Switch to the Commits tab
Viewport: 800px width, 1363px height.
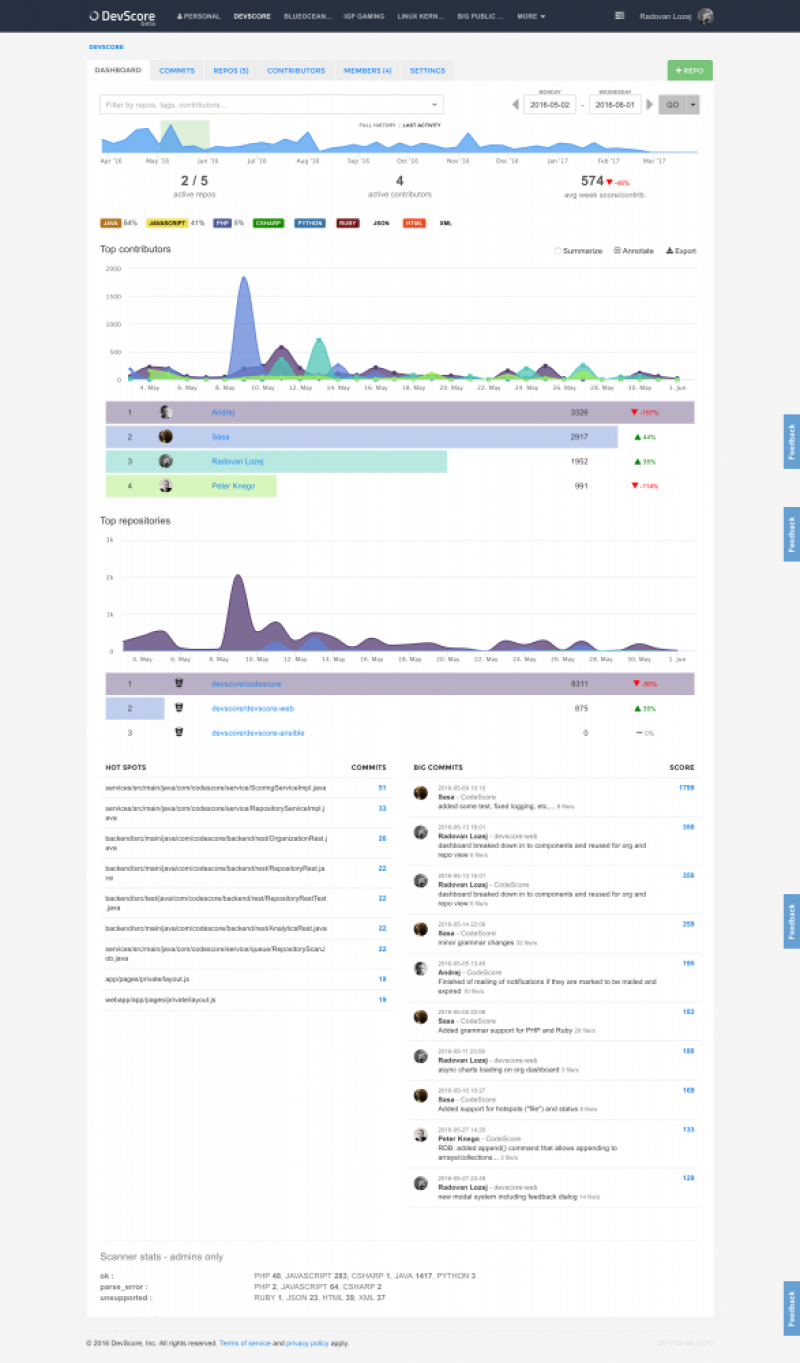click(177, 71)
